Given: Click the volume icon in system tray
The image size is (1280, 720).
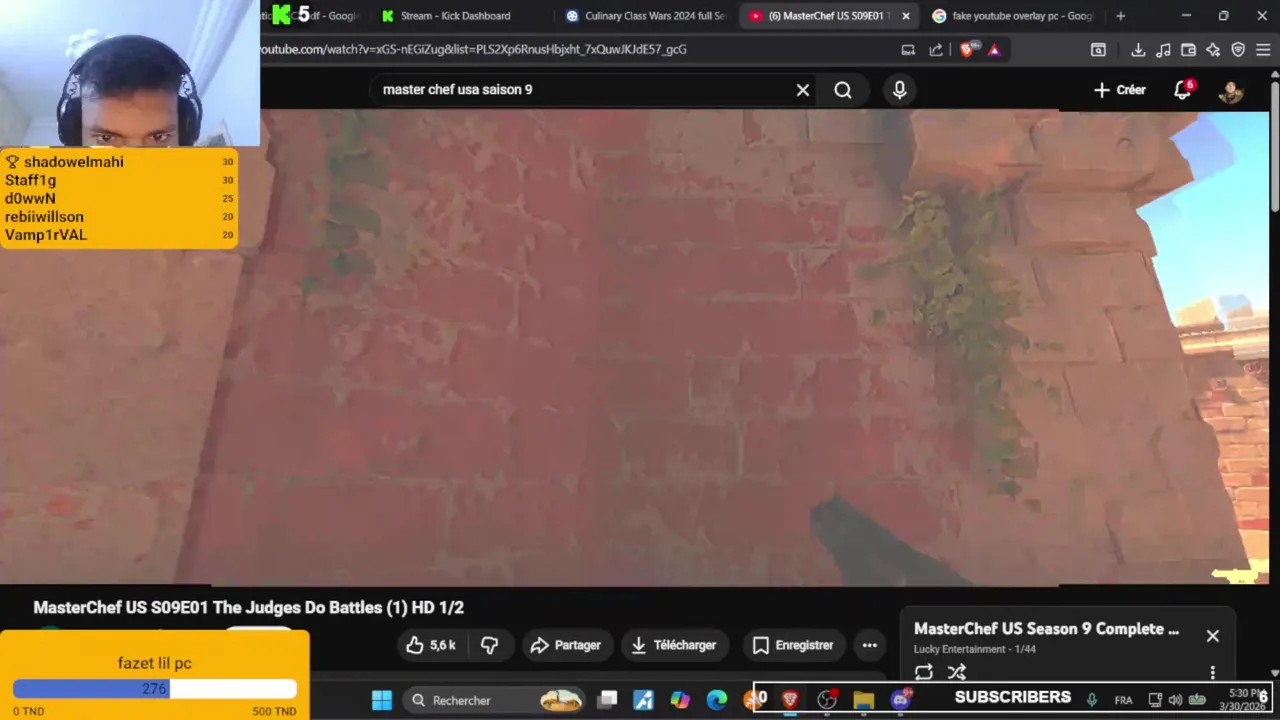Looking at the screenshot, I should (1174, 700).
